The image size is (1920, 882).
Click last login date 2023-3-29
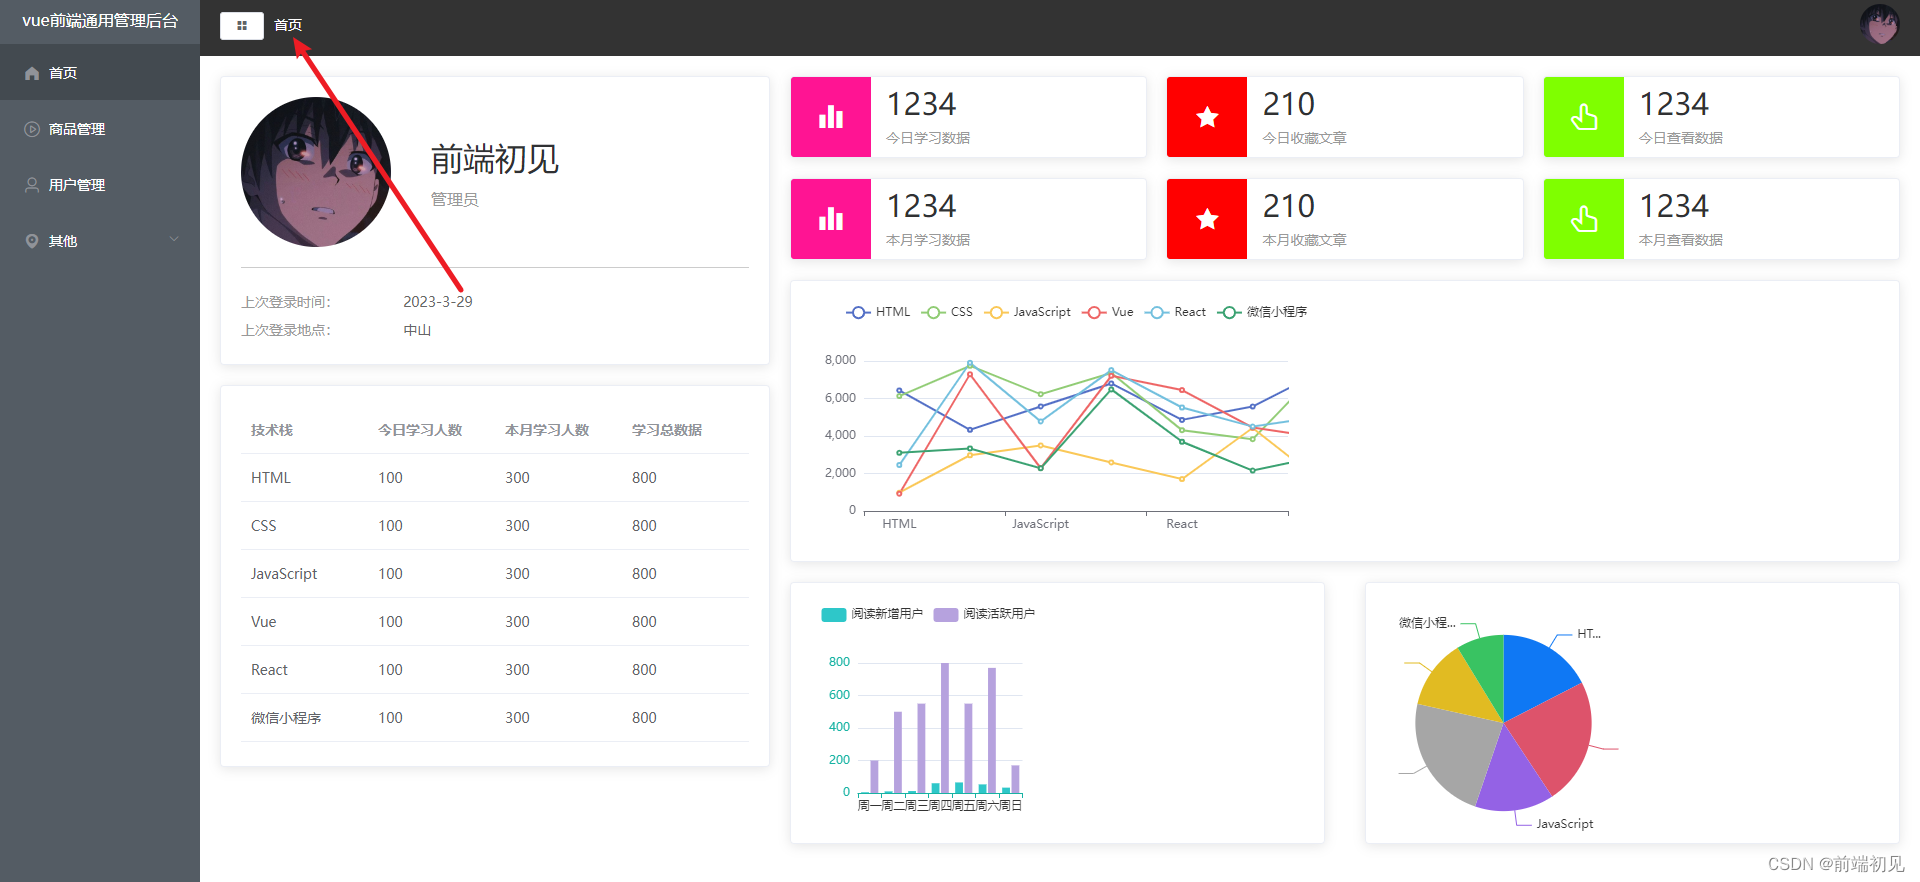click(x=438, y=302)
